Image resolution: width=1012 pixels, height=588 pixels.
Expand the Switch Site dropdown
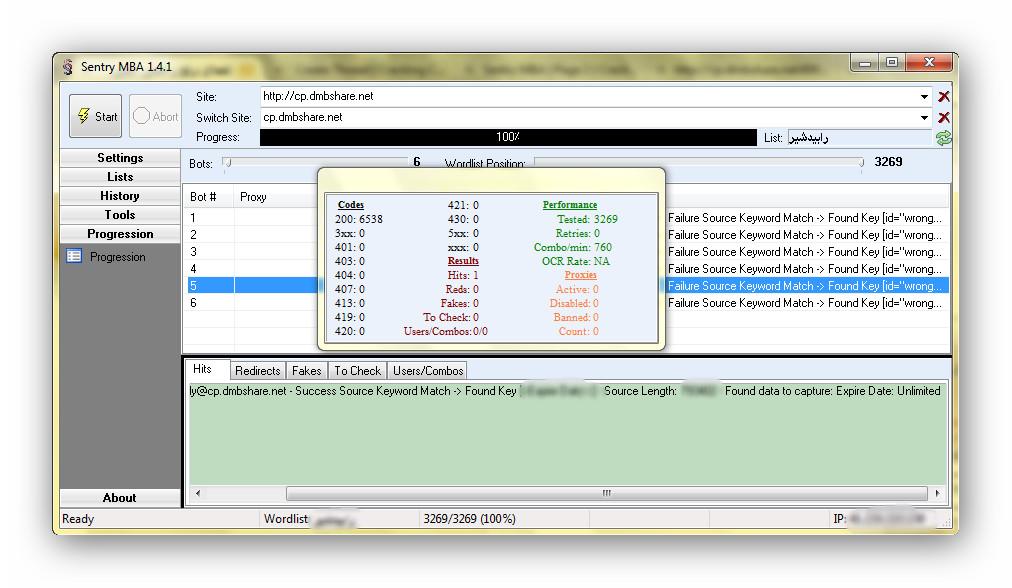(x=924, y=117)
